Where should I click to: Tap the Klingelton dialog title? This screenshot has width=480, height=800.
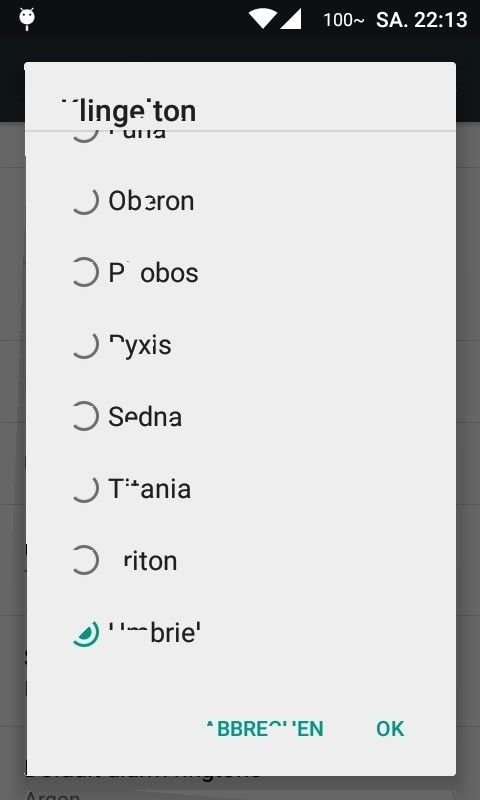[128, 111]
